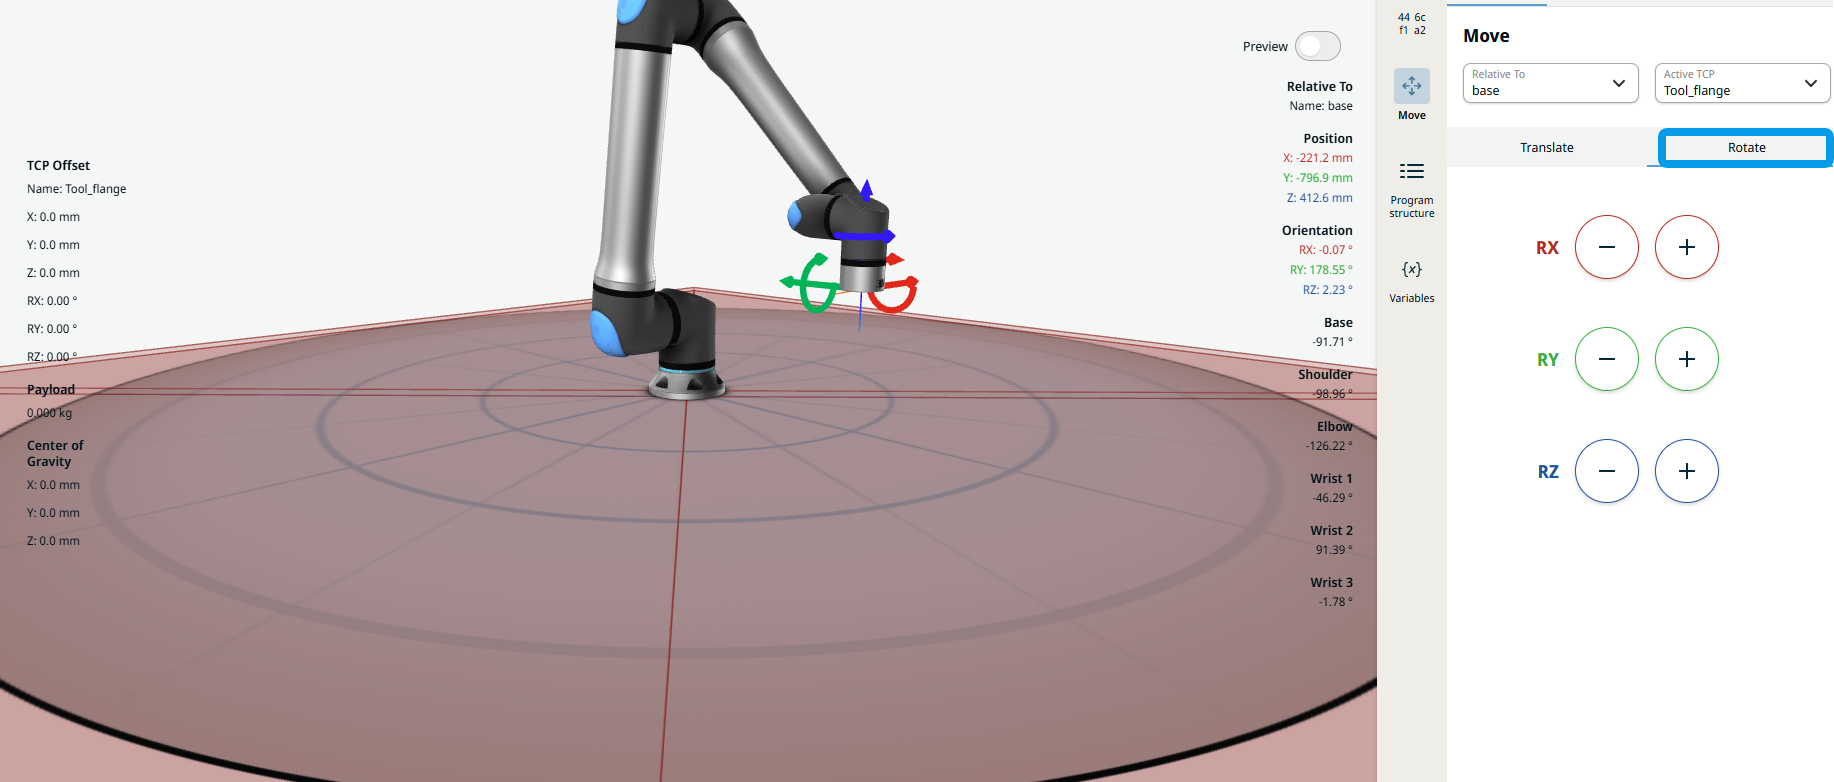Click the green rotation ring on gizmo
Screen dimensions: 1834x782
pos(813,285)
